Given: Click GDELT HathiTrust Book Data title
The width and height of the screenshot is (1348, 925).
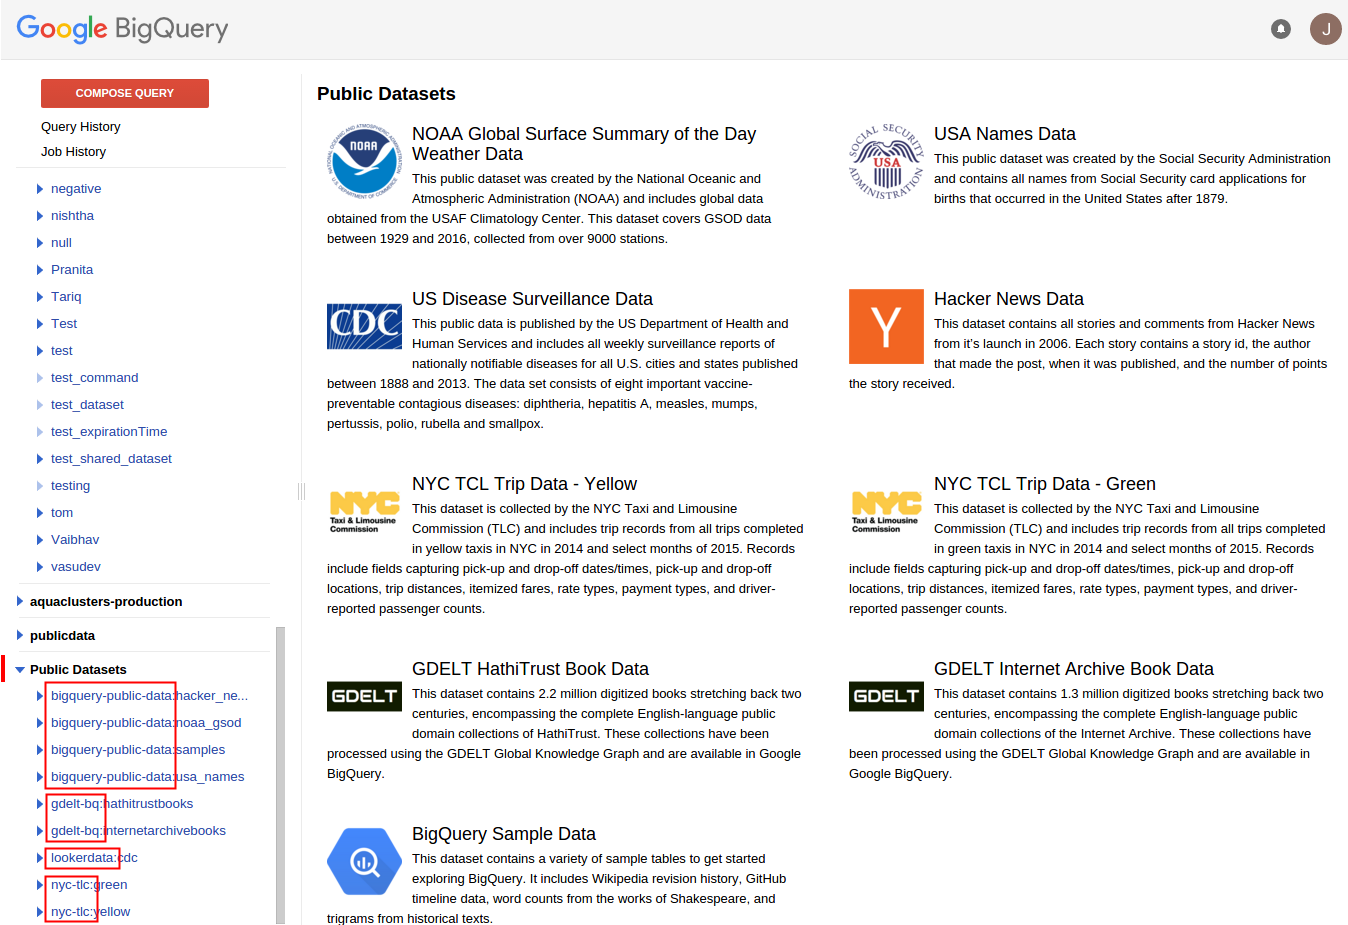Looking at the screenshot, I should 530,669.
